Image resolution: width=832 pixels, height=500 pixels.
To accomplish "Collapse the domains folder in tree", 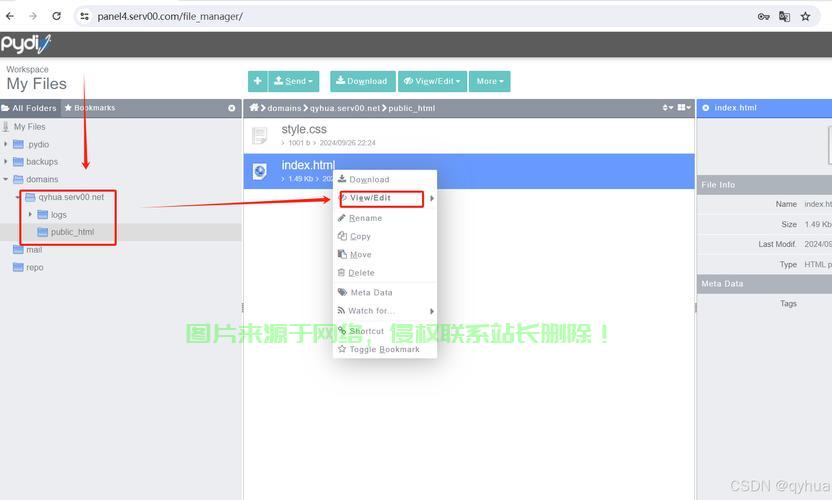I will pos(6,180).
